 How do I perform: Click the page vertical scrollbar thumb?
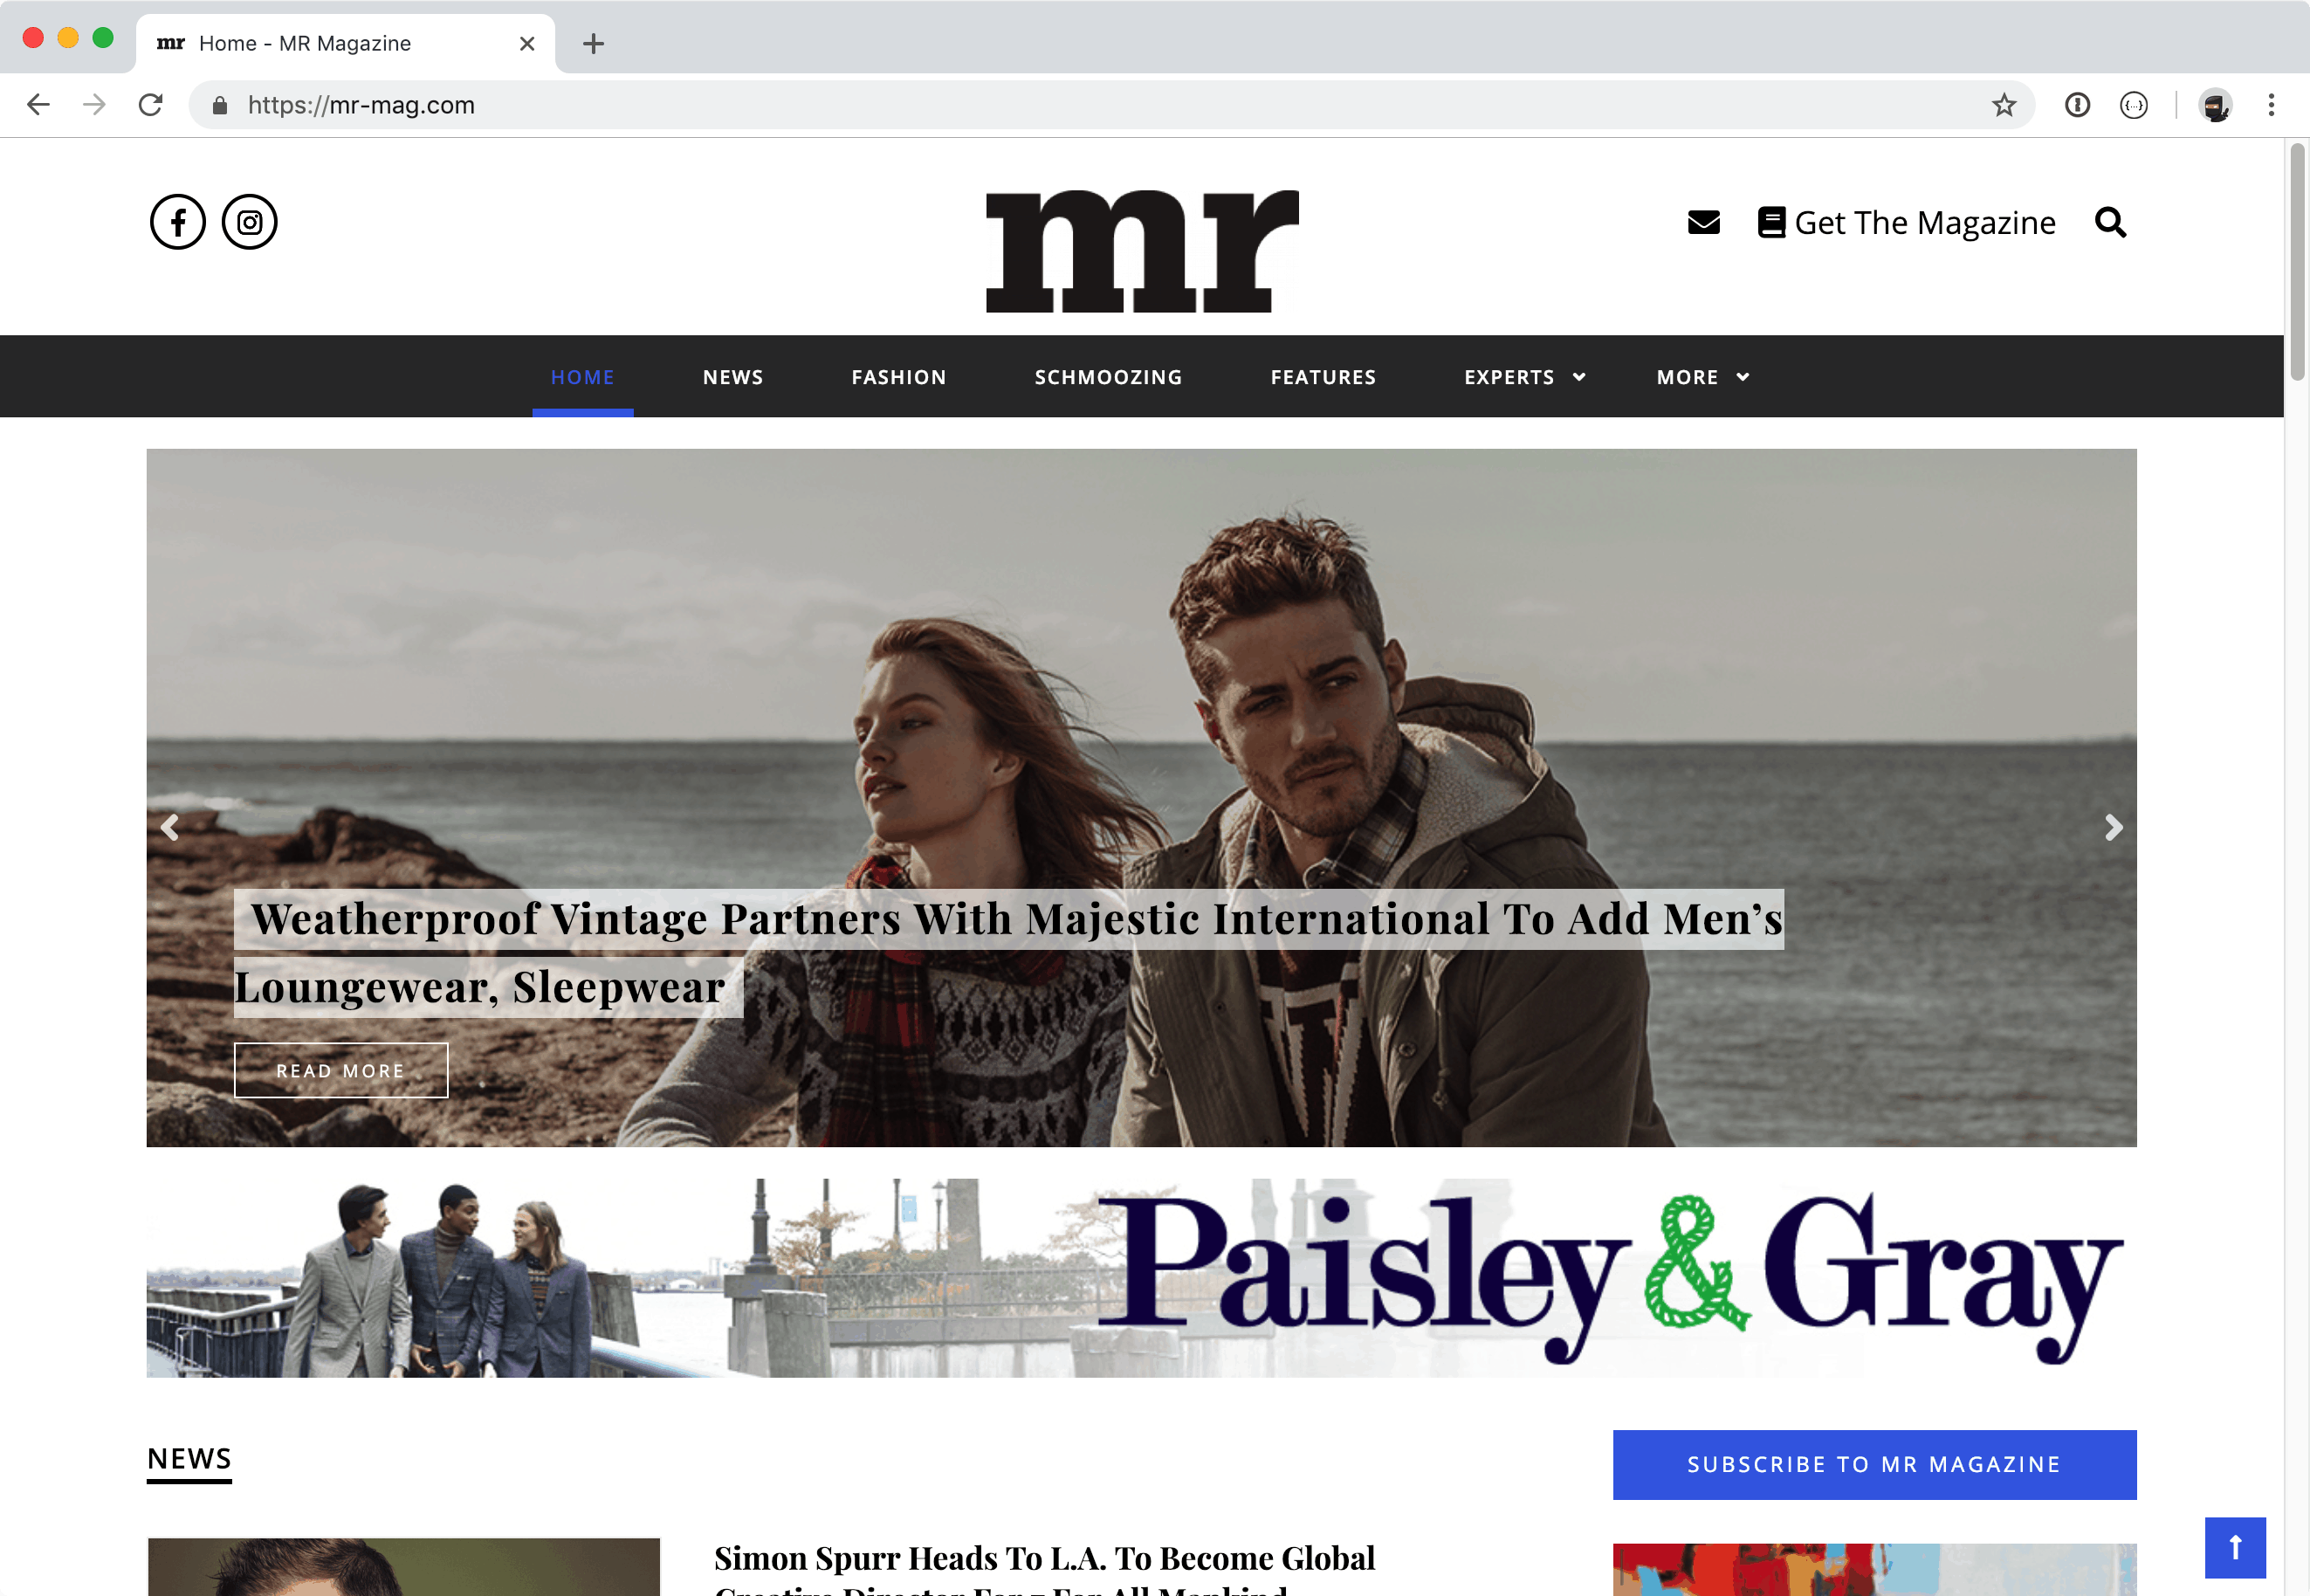point(2297,262)
